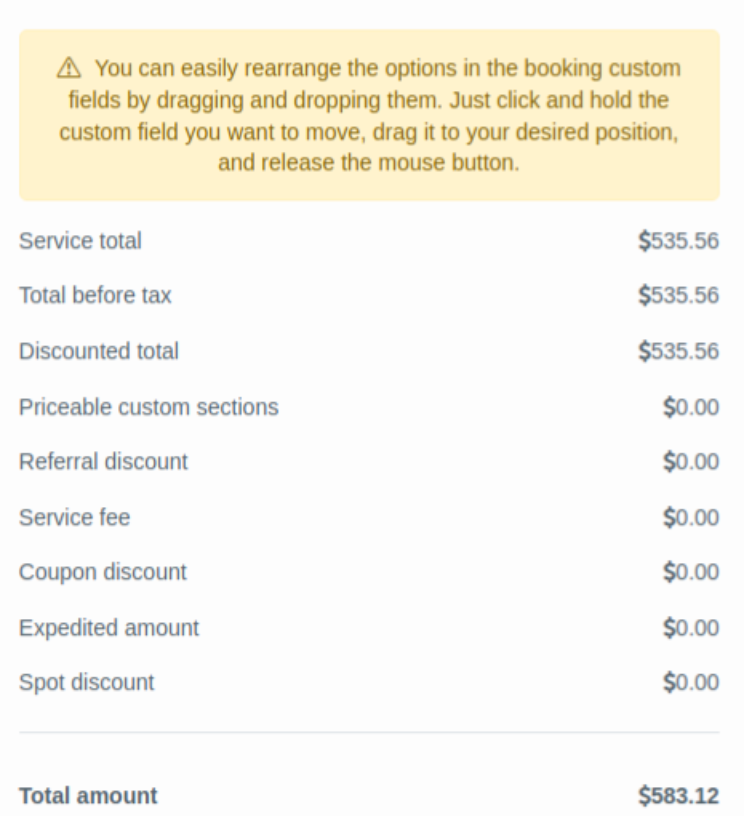Select the Coupon discount label
The image size is (744, 816).
[x=103, y=572]
